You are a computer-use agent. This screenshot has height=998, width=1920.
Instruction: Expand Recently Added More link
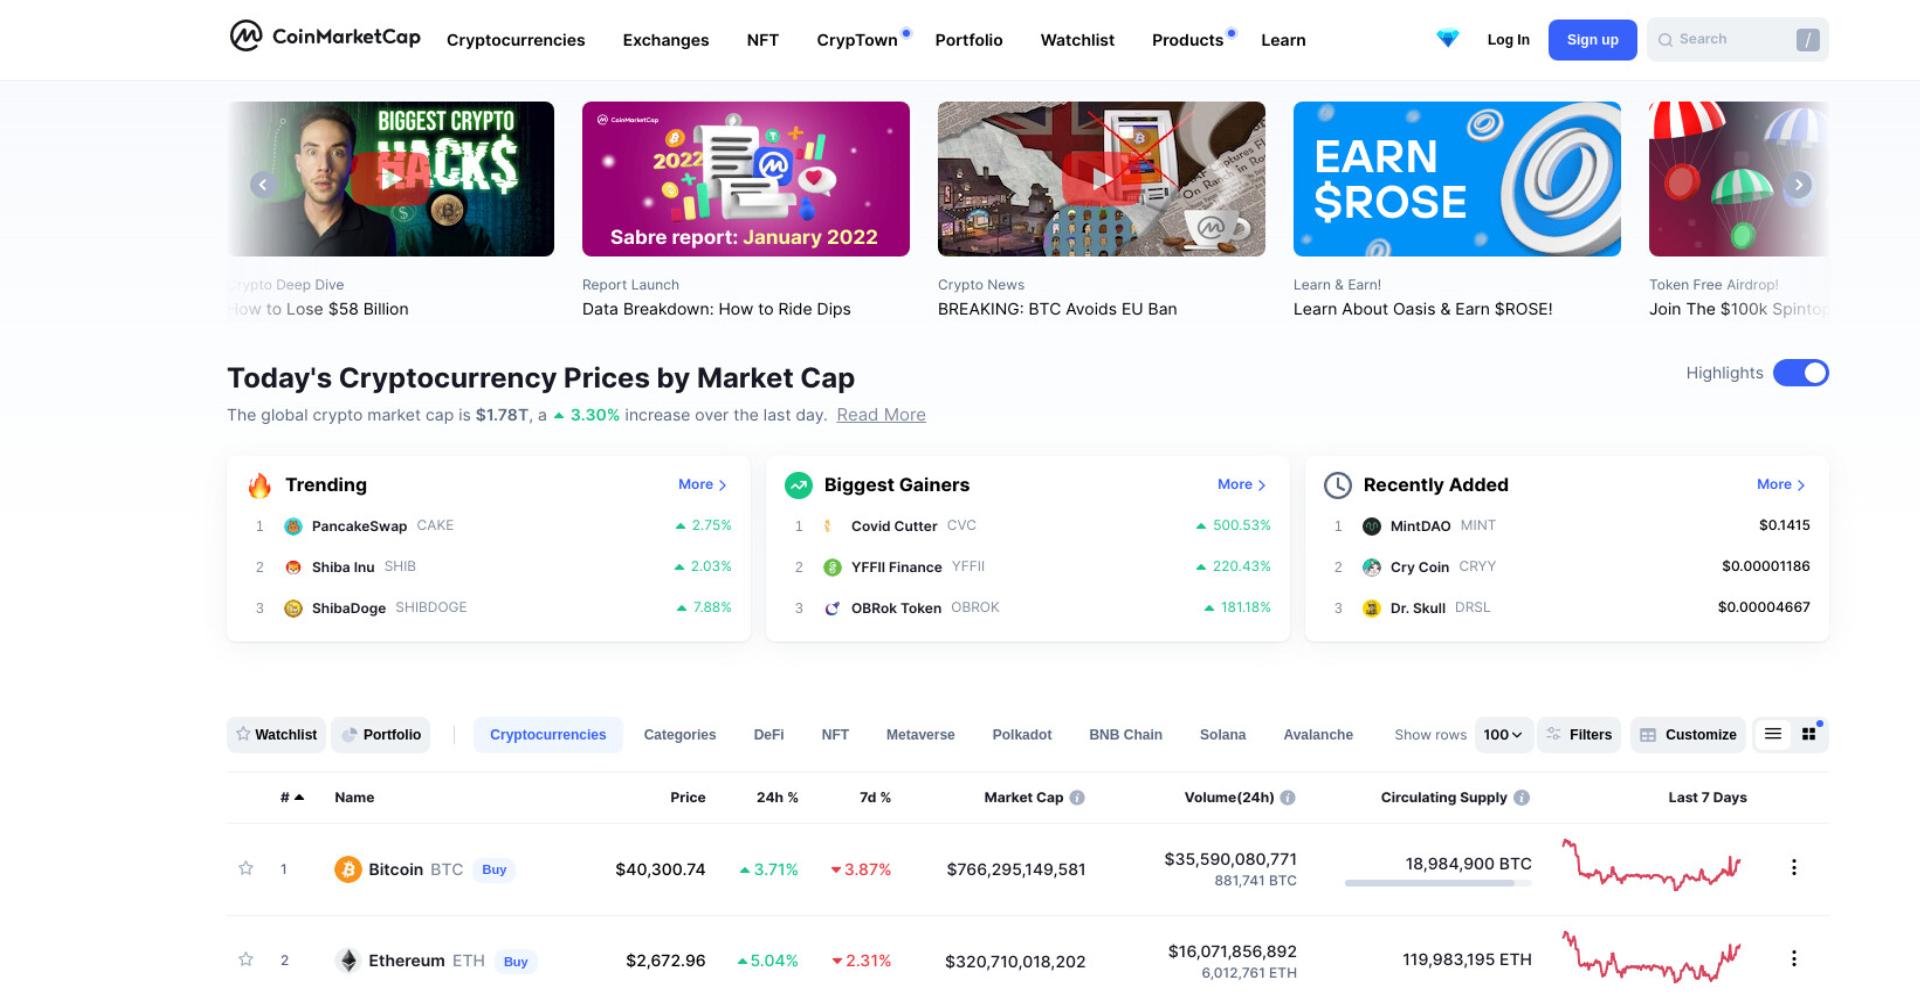click(x=1781, y=484)
